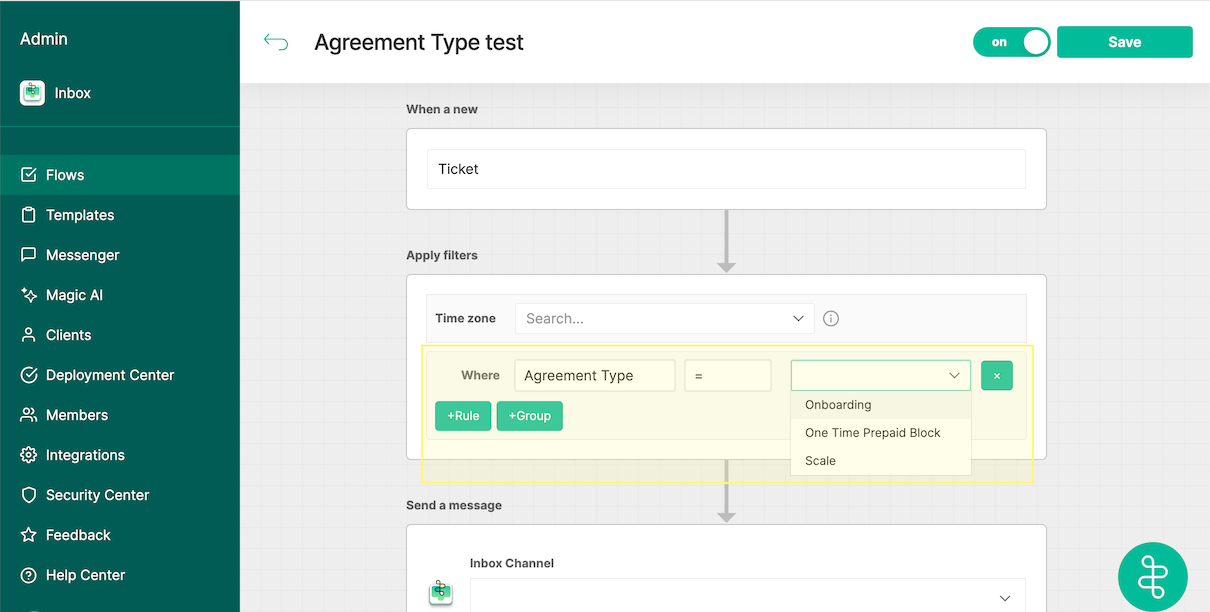The image size is (1210, 612).
Task: Select the Scale option
Action: tap(820, 461)
